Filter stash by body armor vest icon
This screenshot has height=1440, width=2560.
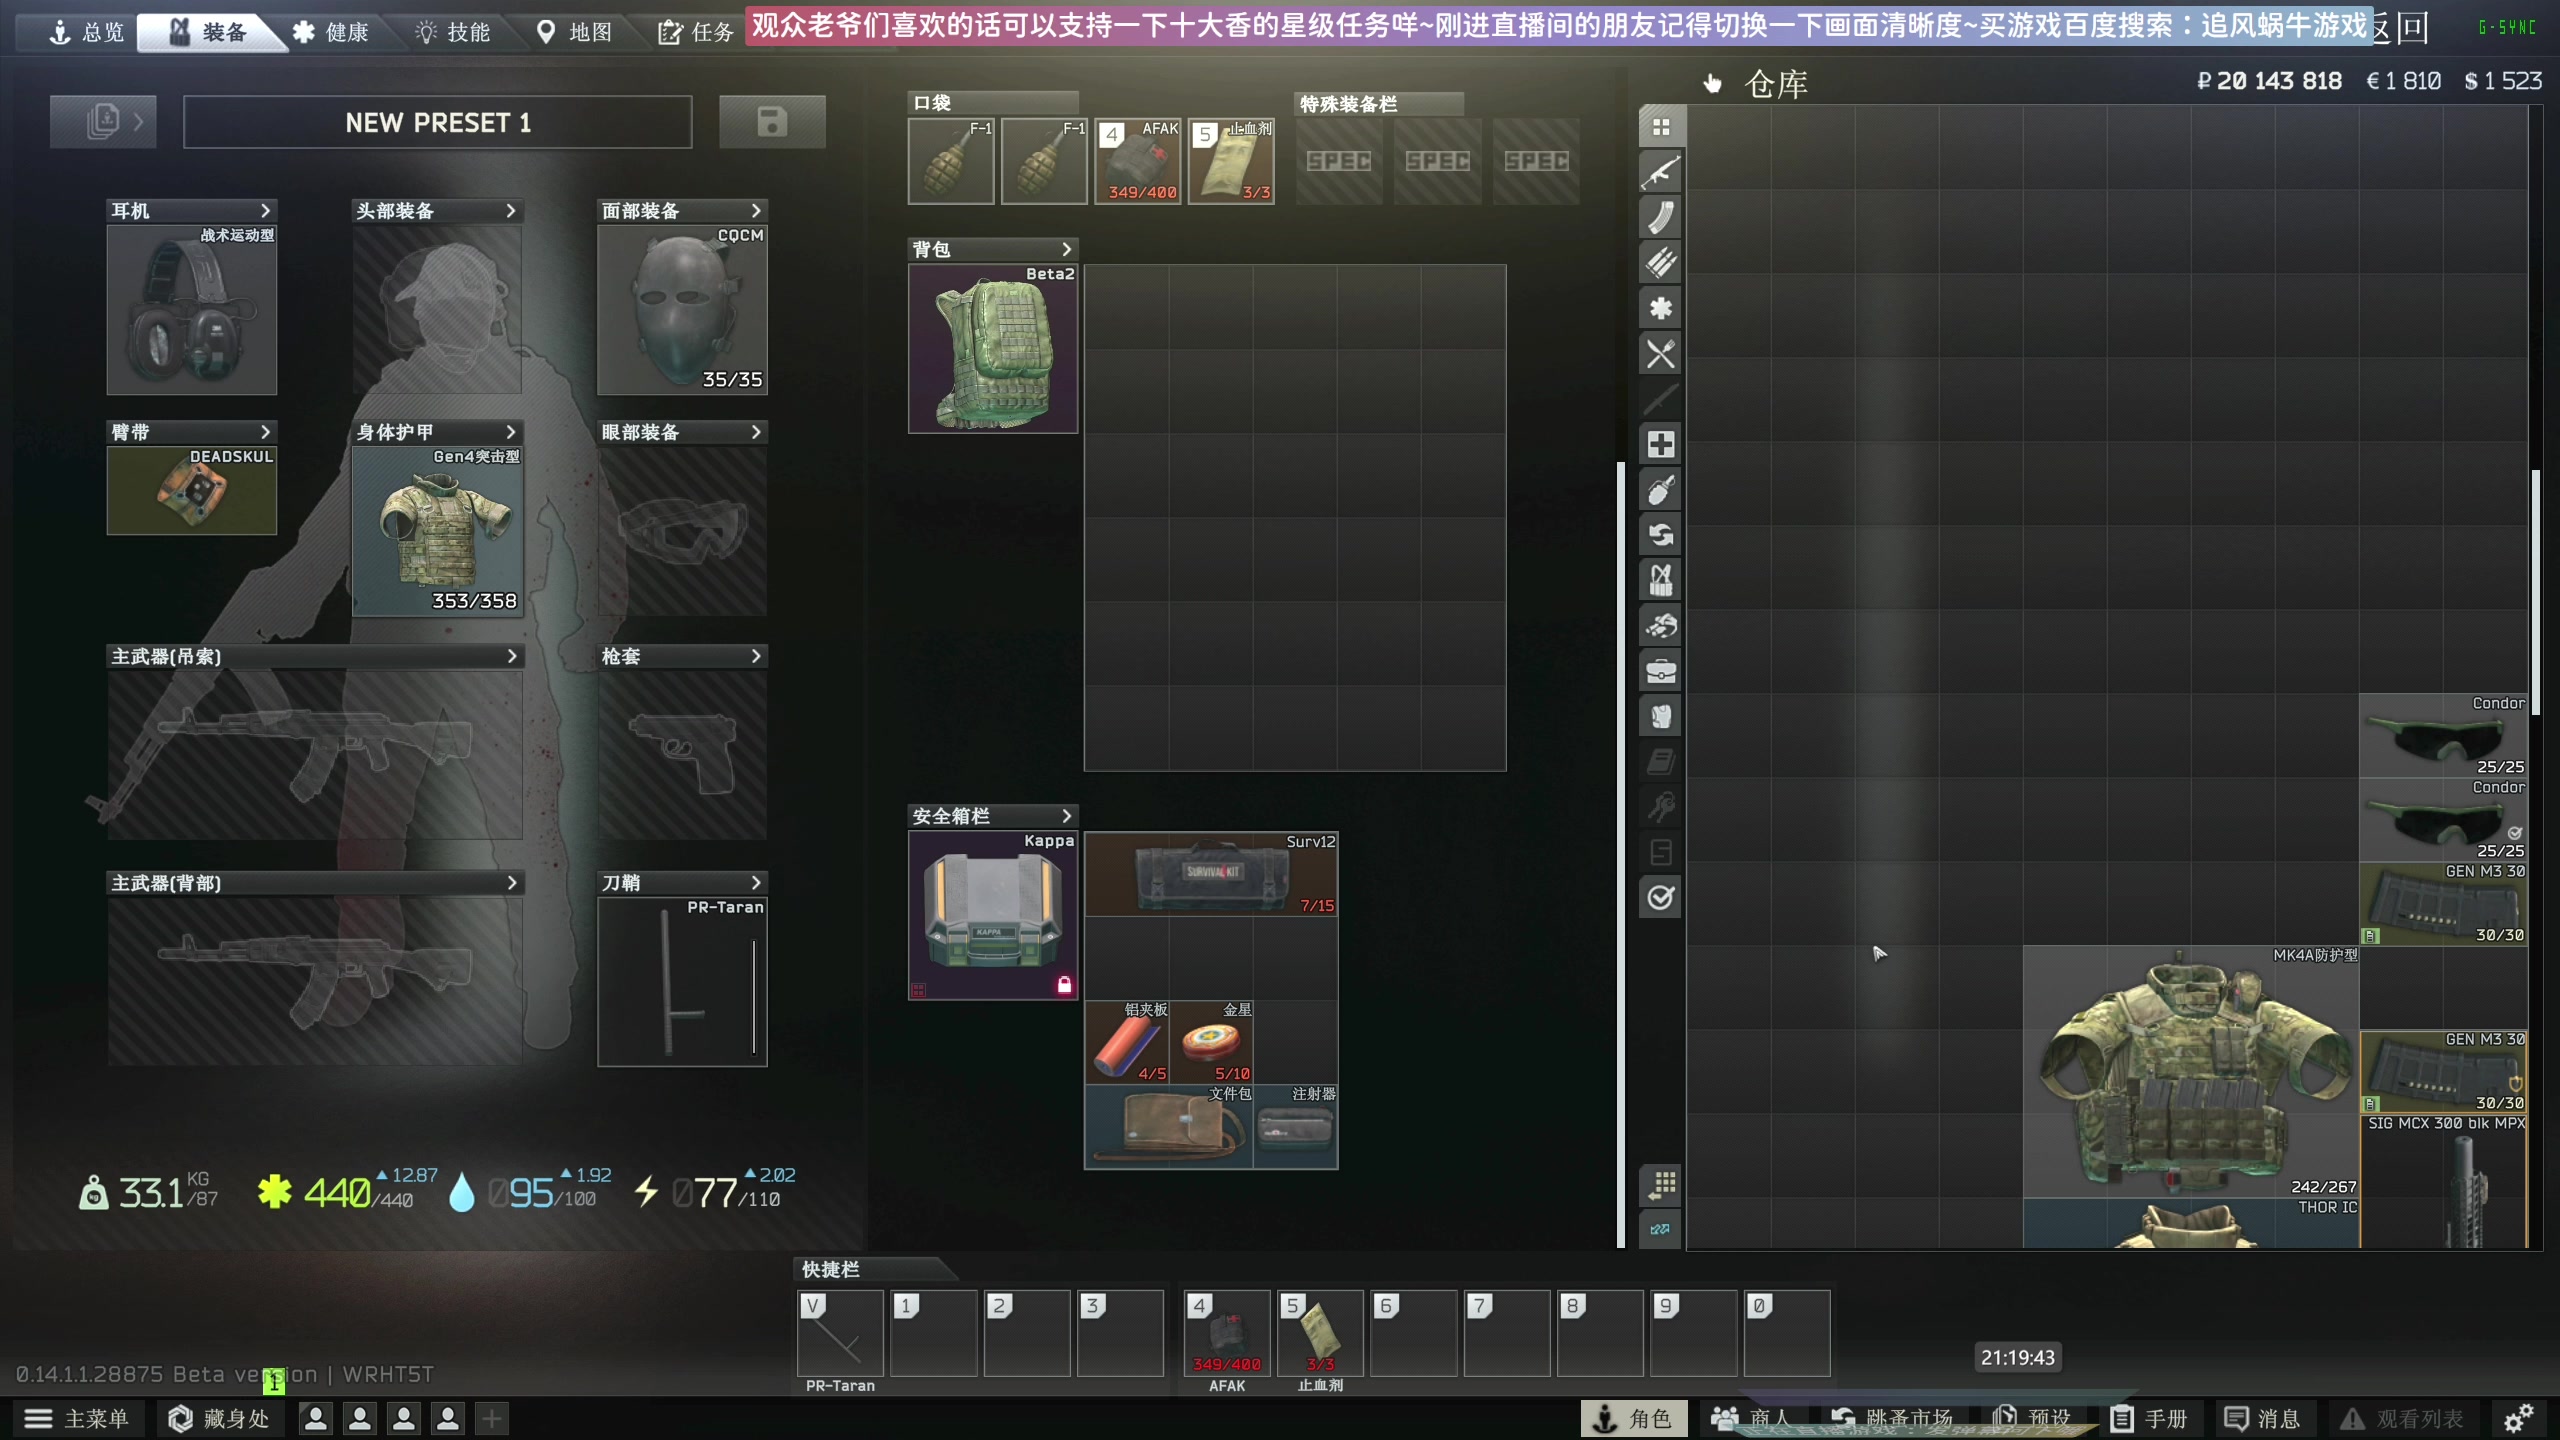[1661, 716]
